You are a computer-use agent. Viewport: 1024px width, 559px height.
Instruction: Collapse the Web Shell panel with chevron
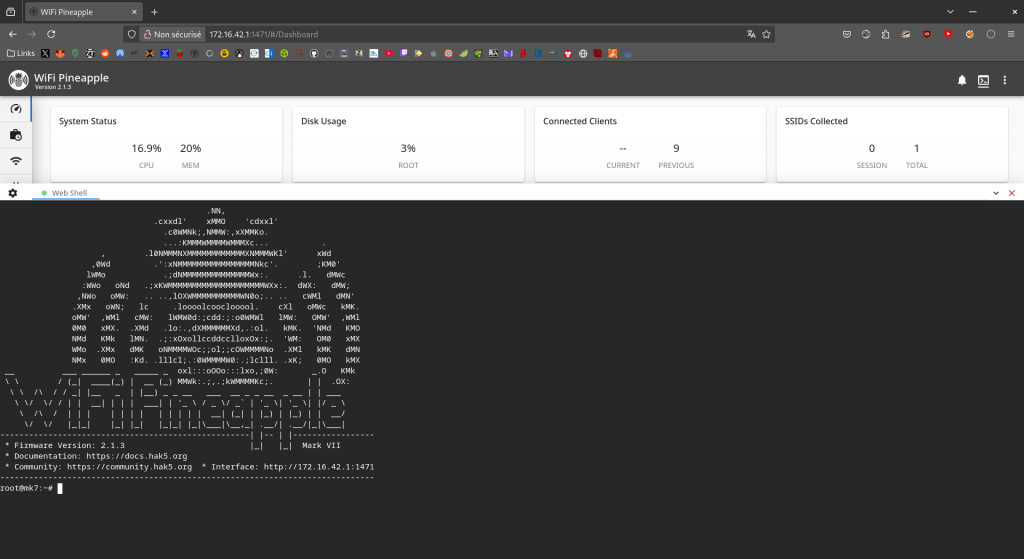coord(996,193)
